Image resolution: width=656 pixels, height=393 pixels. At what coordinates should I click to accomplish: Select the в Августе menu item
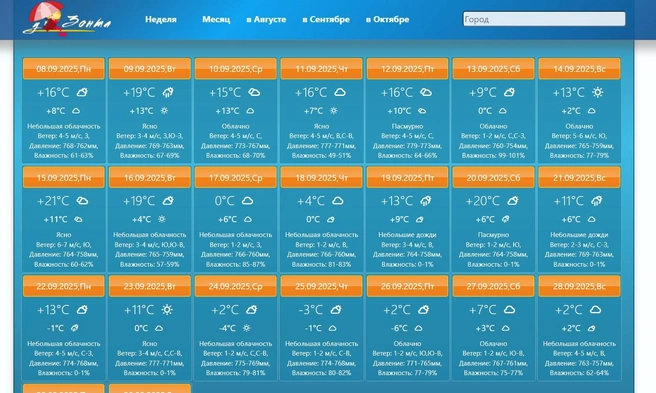point(266,19)
